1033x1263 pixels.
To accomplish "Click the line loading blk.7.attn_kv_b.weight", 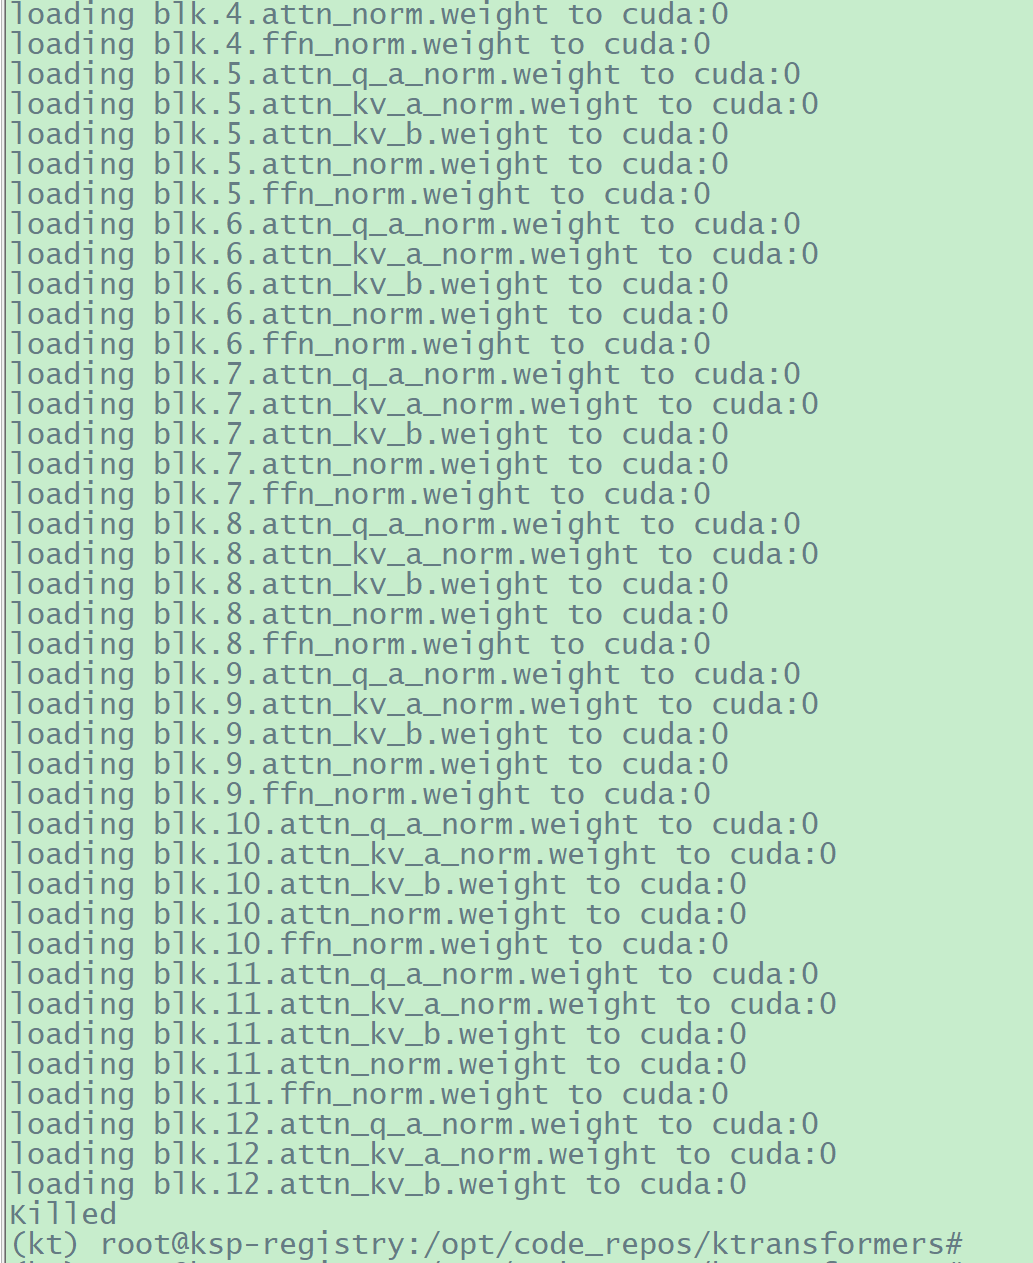I will pos(369,434).
